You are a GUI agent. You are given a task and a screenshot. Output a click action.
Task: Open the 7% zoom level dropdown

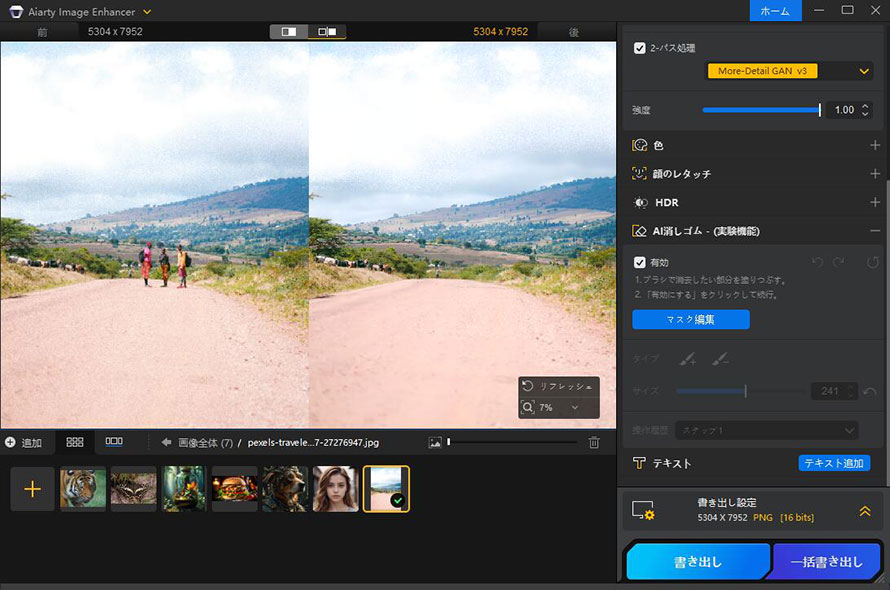(x=574, y=408)
